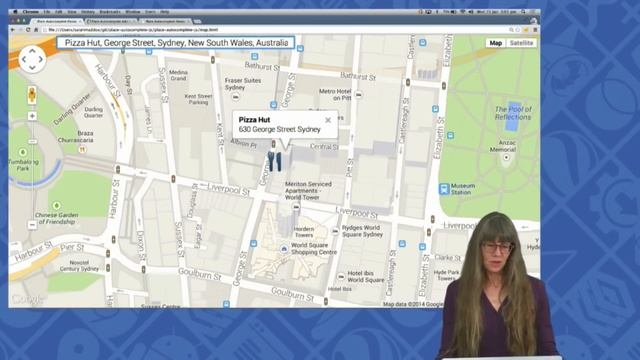Click the Elizabeth St bus stop by The Pool of Reflections

(x=436, y=109)
